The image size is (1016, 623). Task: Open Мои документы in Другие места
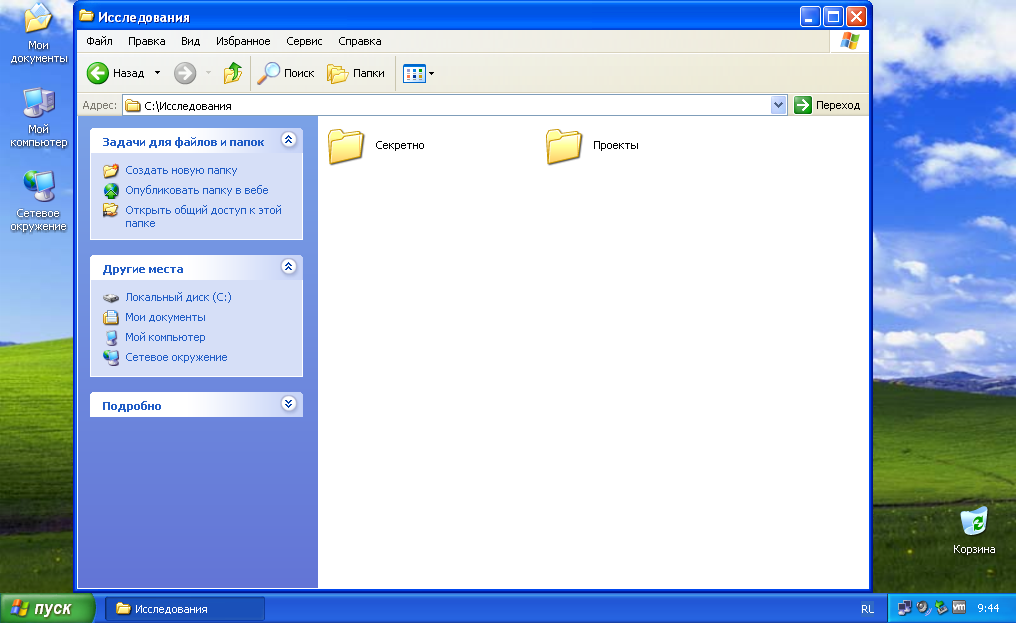[165, 317]
